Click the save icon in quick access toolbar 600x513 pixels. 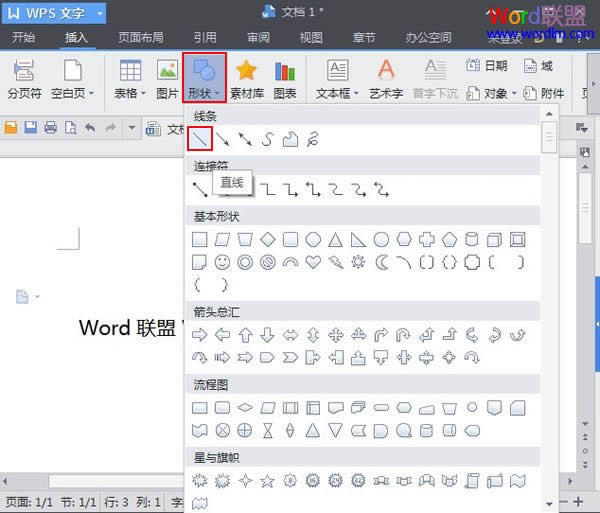pyautogui.click(x=30, y=128)
